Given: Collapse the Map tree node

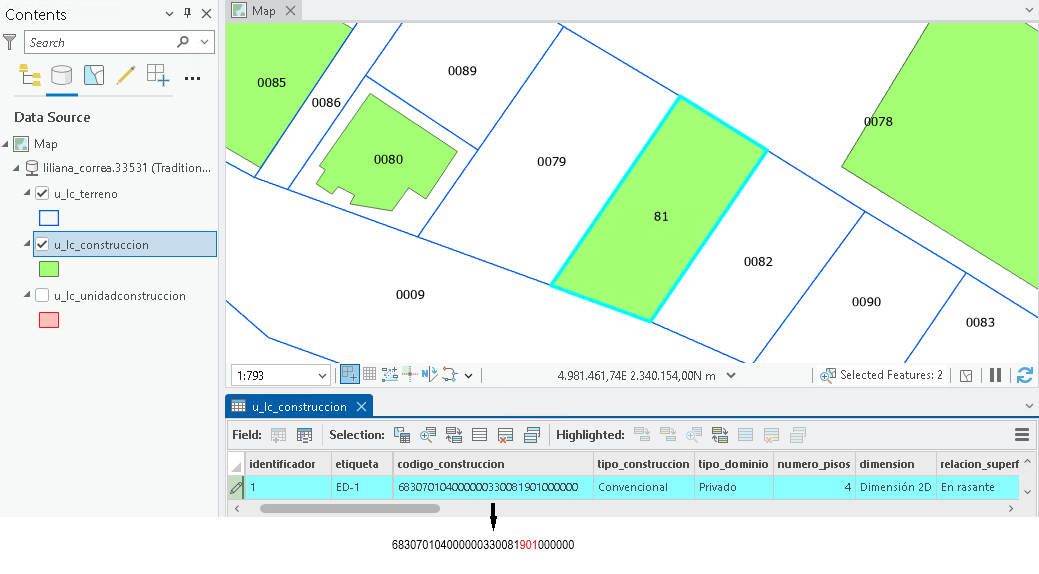Looking at the screenshot, I should (6, 144).
